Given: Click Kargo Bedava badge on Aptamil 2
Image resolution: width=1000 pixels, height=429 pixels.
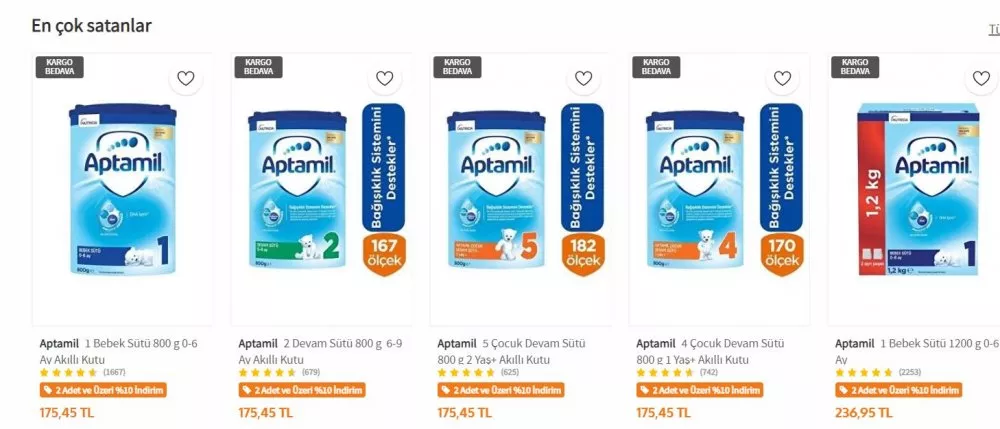Looking at the screenshot, I should [x=259, y=67].
